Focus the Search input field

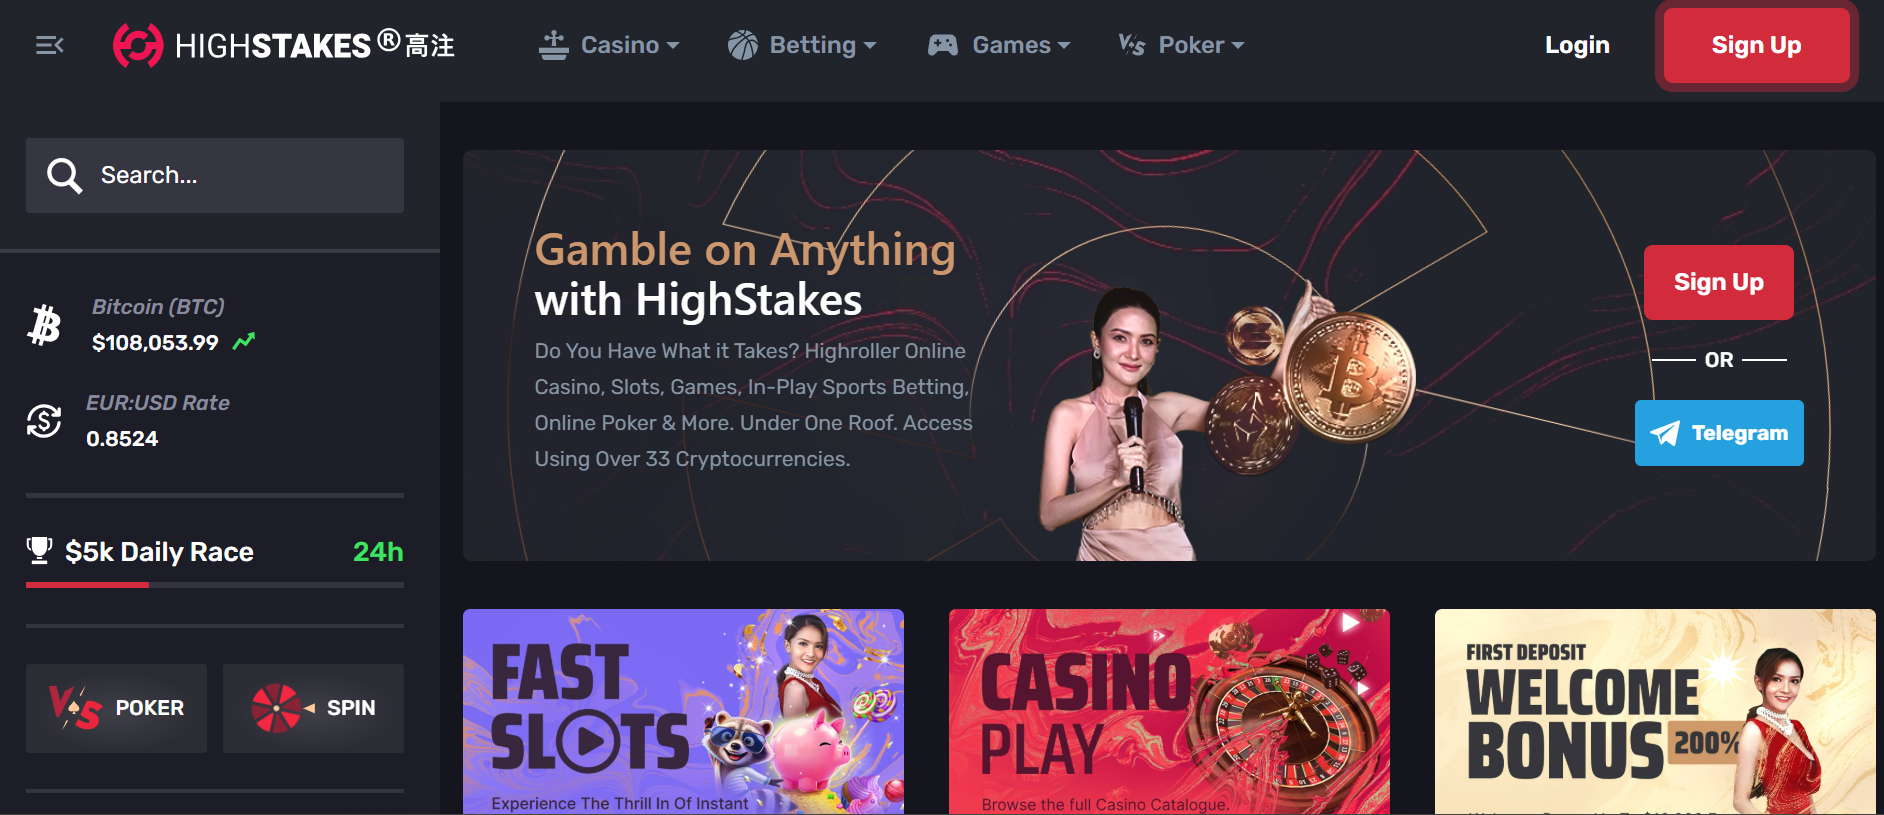point(215,176)
